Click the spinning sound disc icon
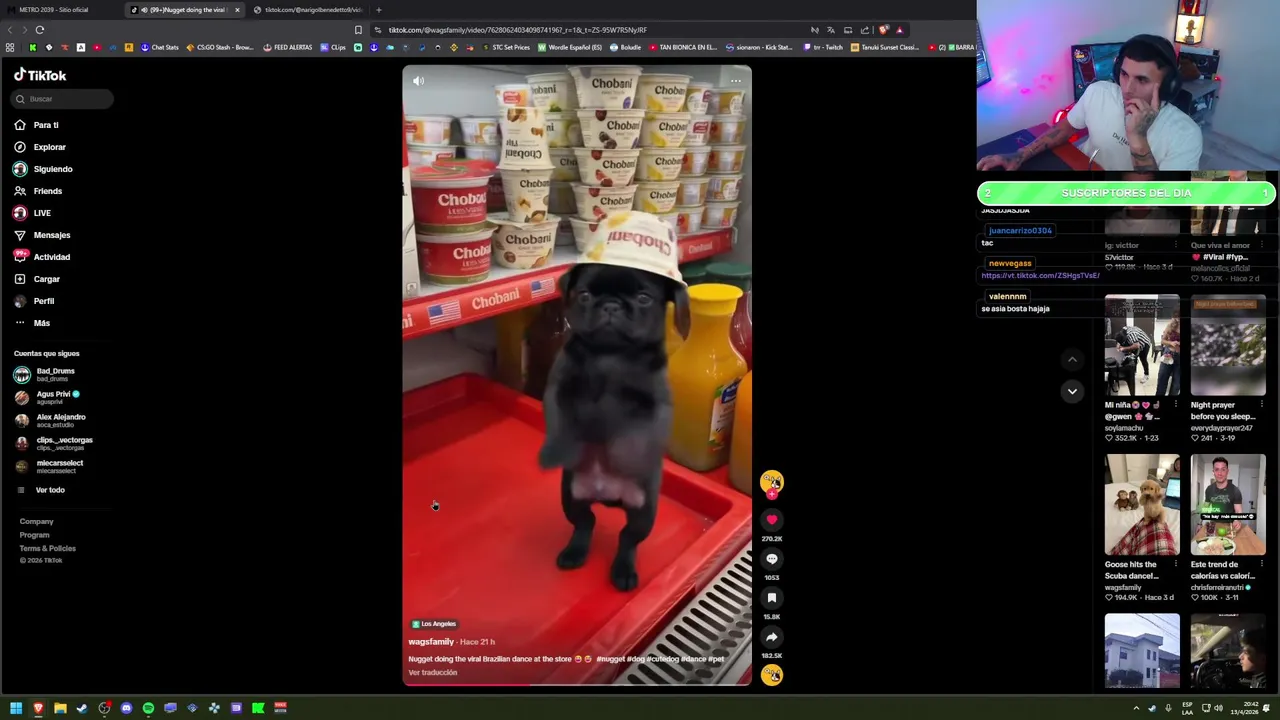 tap(771, 675)
